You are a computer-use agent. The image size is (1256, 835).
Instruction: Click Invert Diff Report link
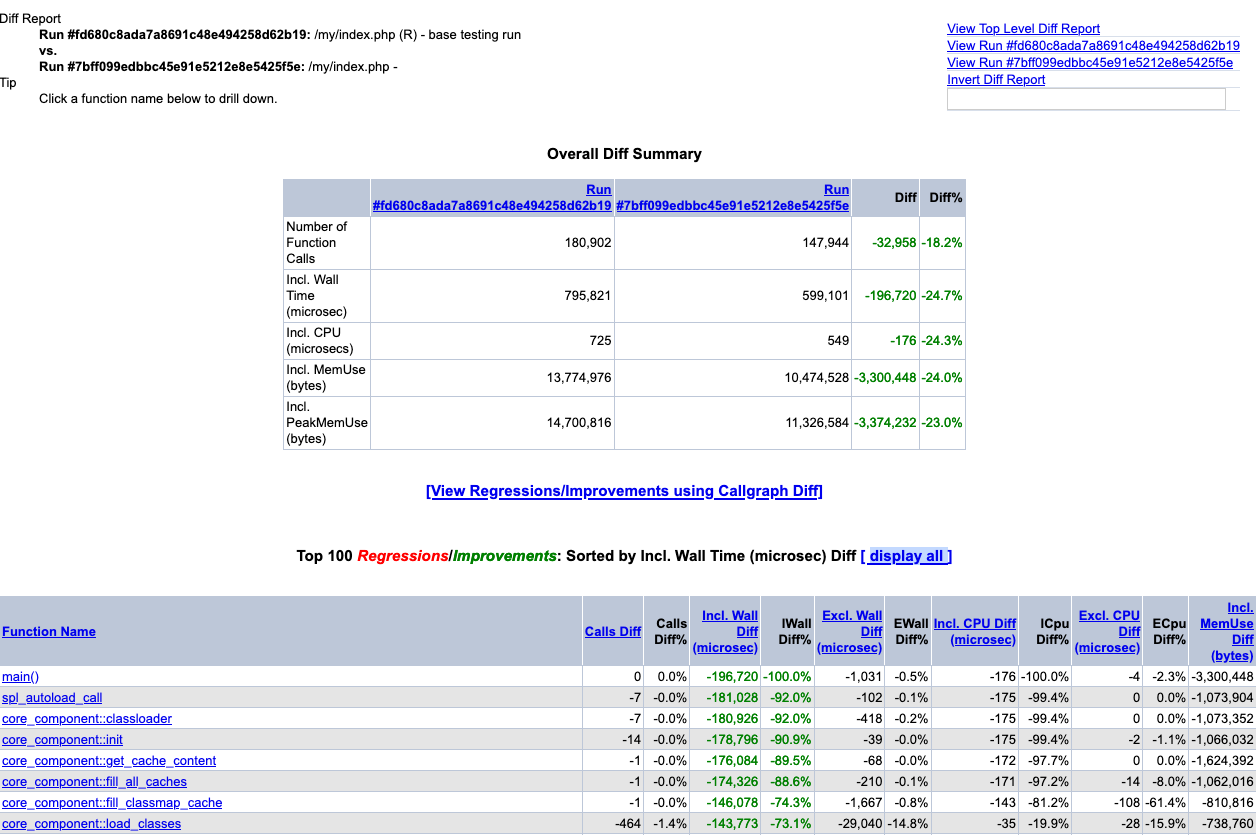coord(996,80)
